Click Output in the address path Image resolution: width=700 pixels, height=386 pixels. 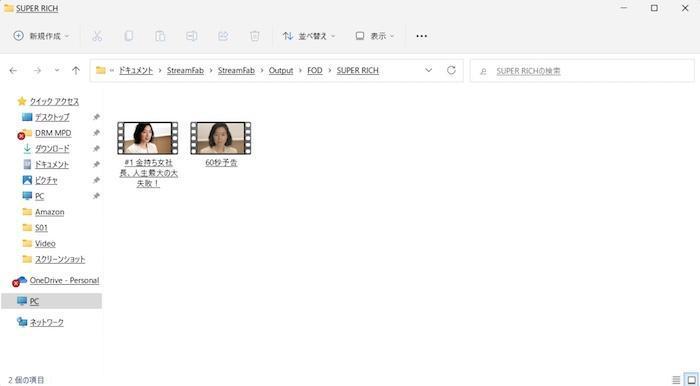tap(281, 71)
